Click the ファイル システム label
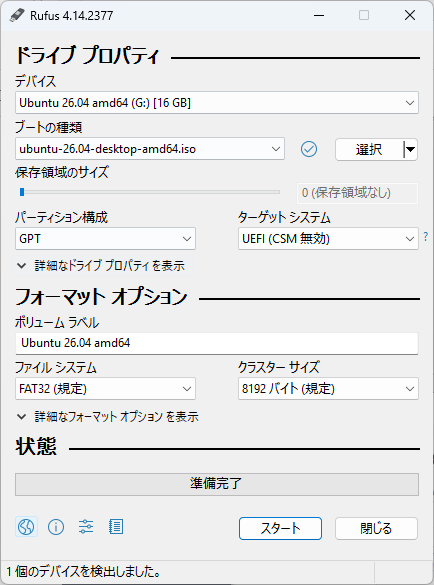The height and width of the screenshot is (585, 434). click(x=56, y=367)
